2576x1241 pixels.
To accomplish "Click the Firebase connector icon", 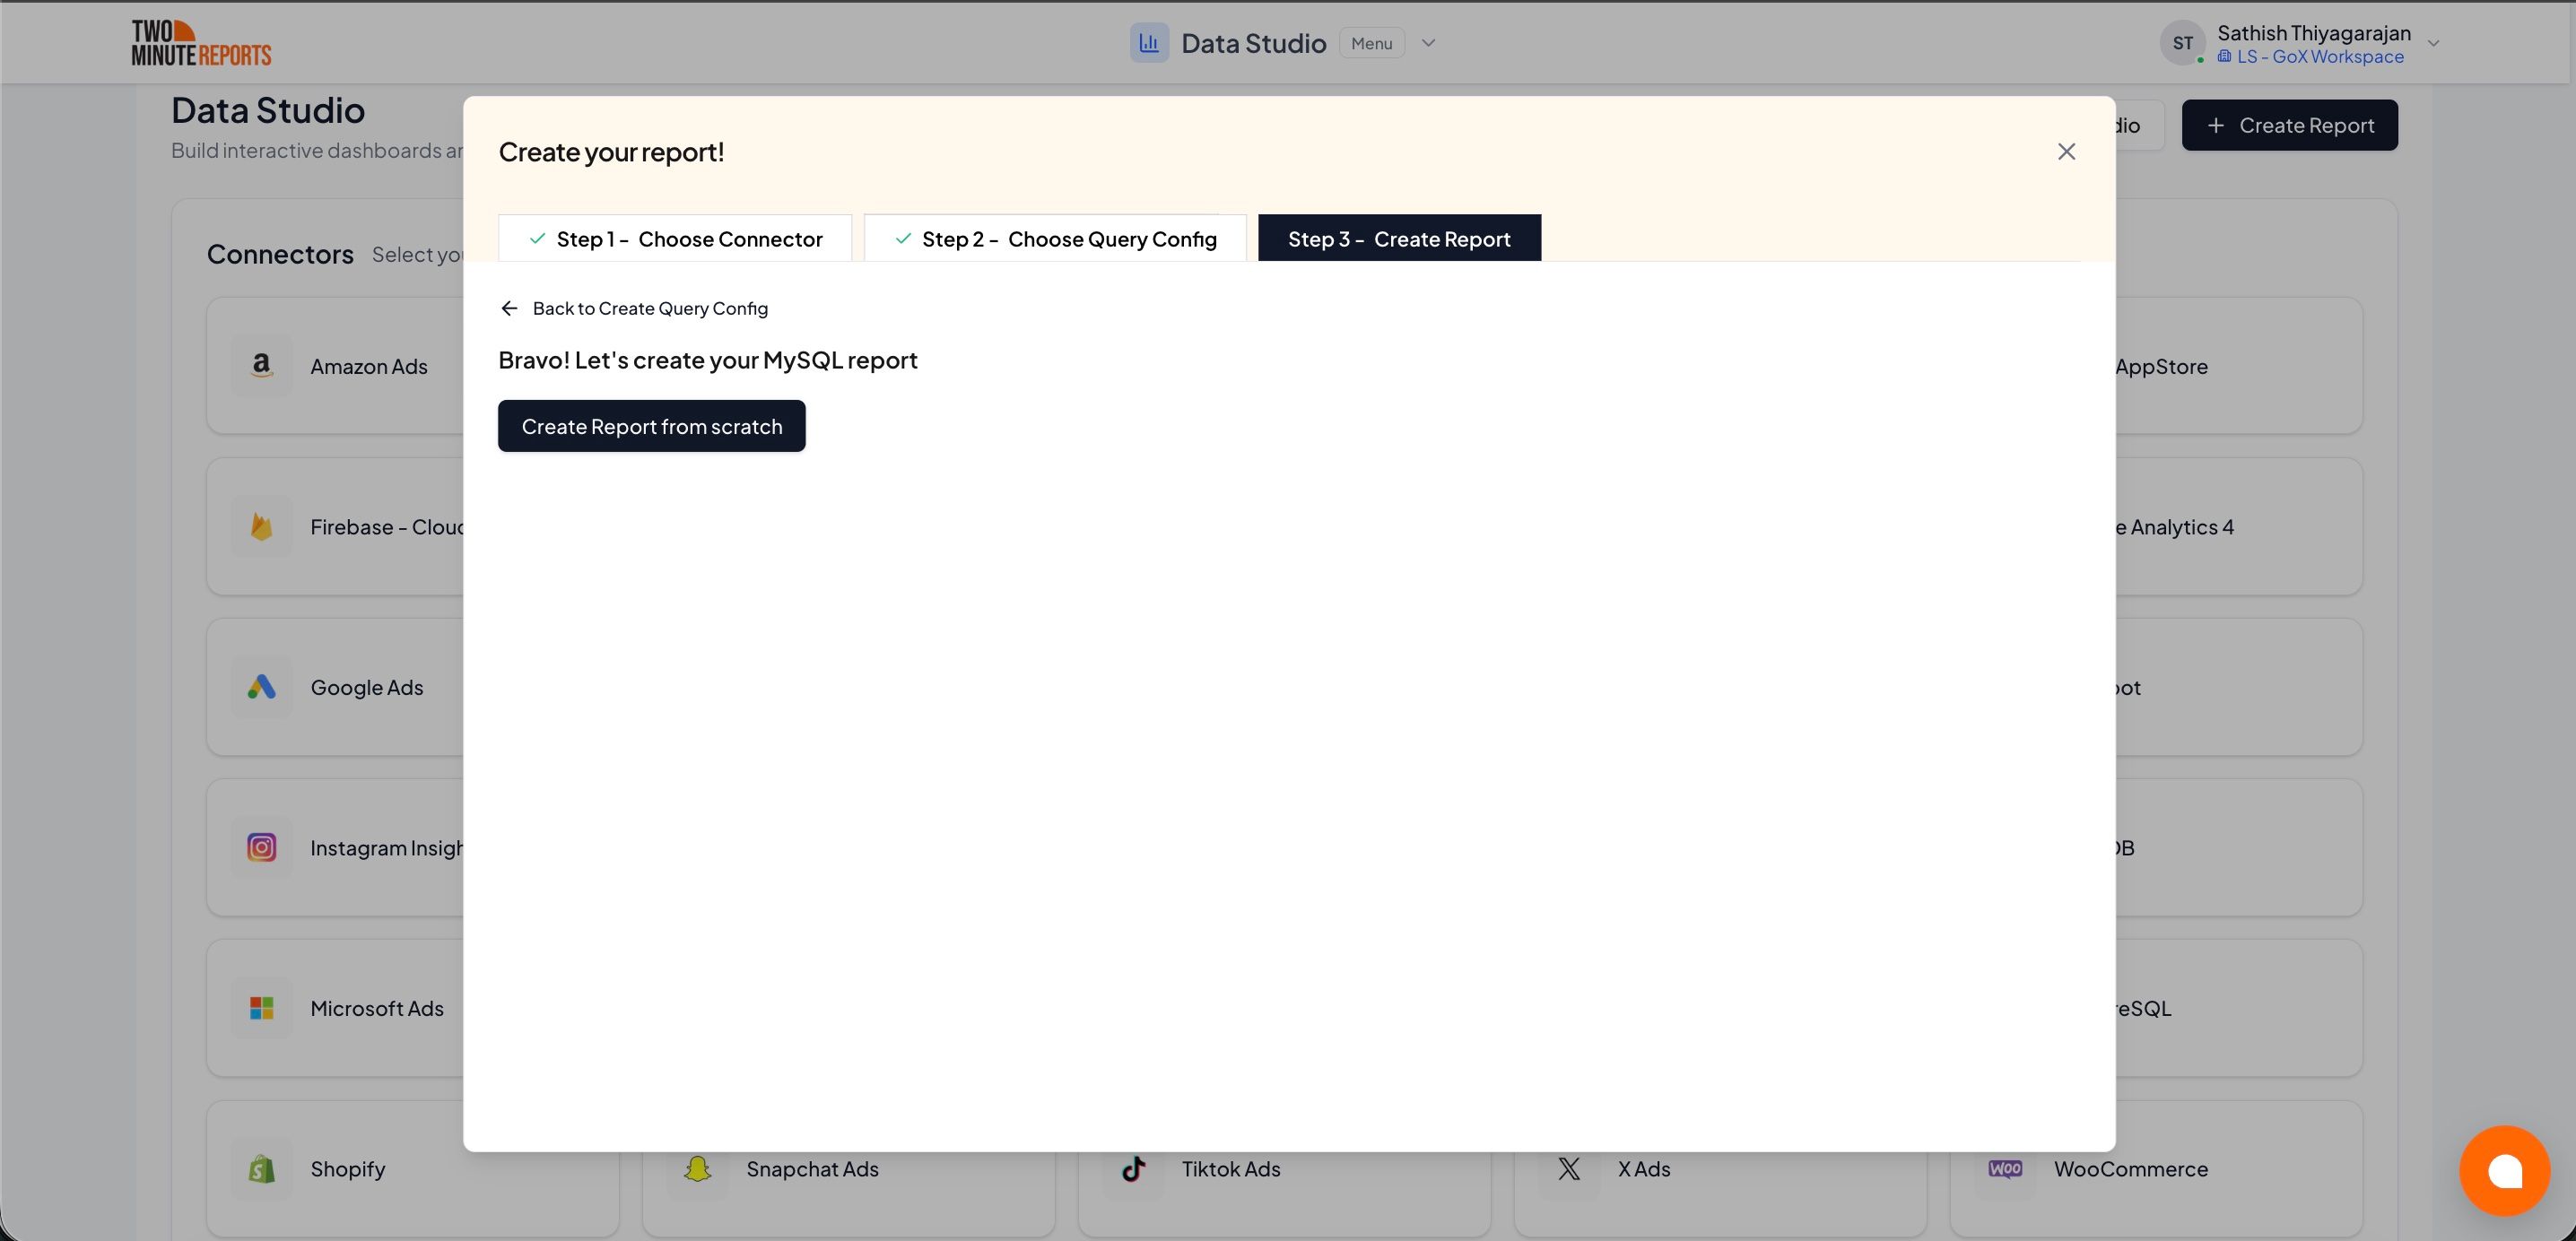I will 261,526.
